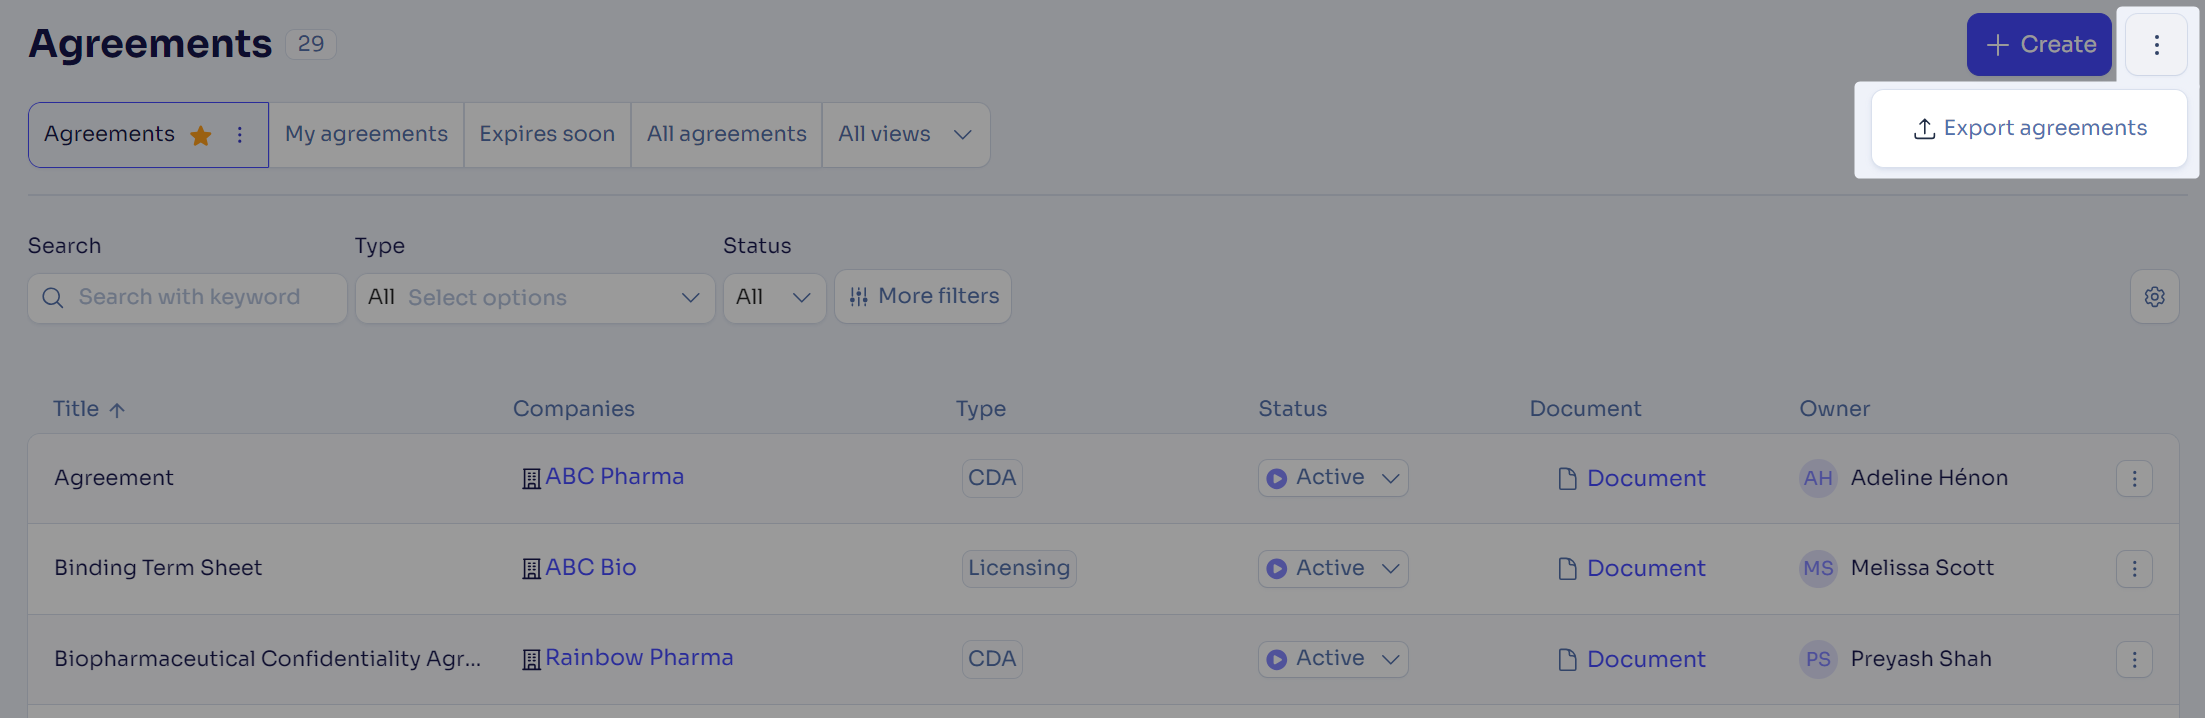Click the Search with keyword field
2205x718 pixels.
(x=187, y=298)
